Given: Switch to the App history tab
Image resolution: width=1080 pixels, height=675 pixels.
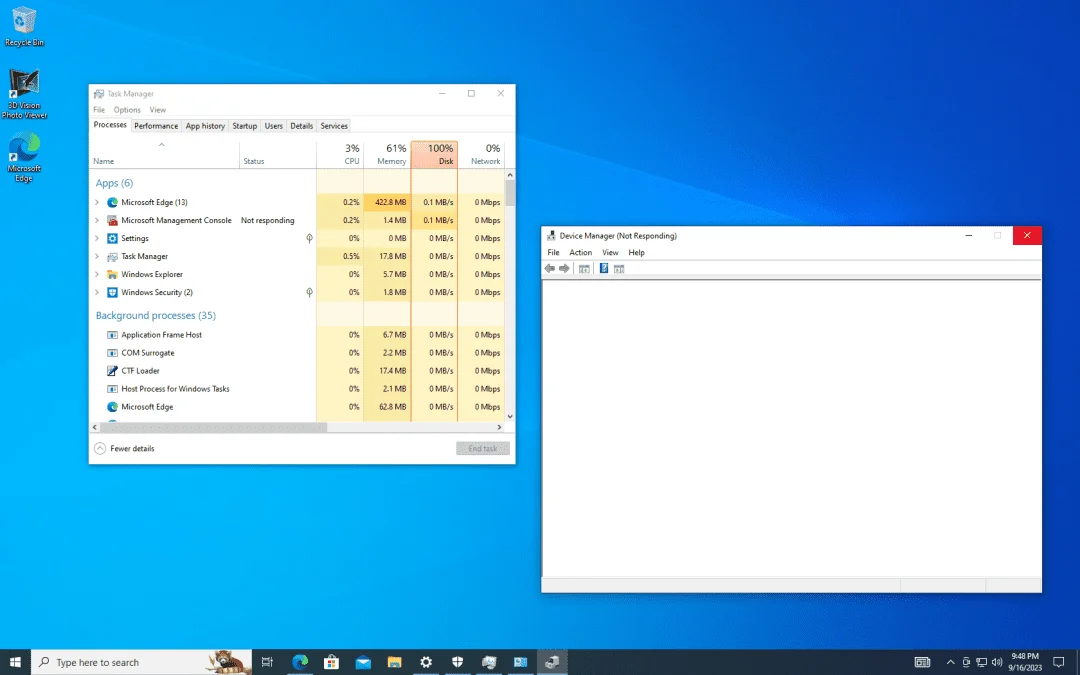Looking at the screenshot, I should point(205,126).
